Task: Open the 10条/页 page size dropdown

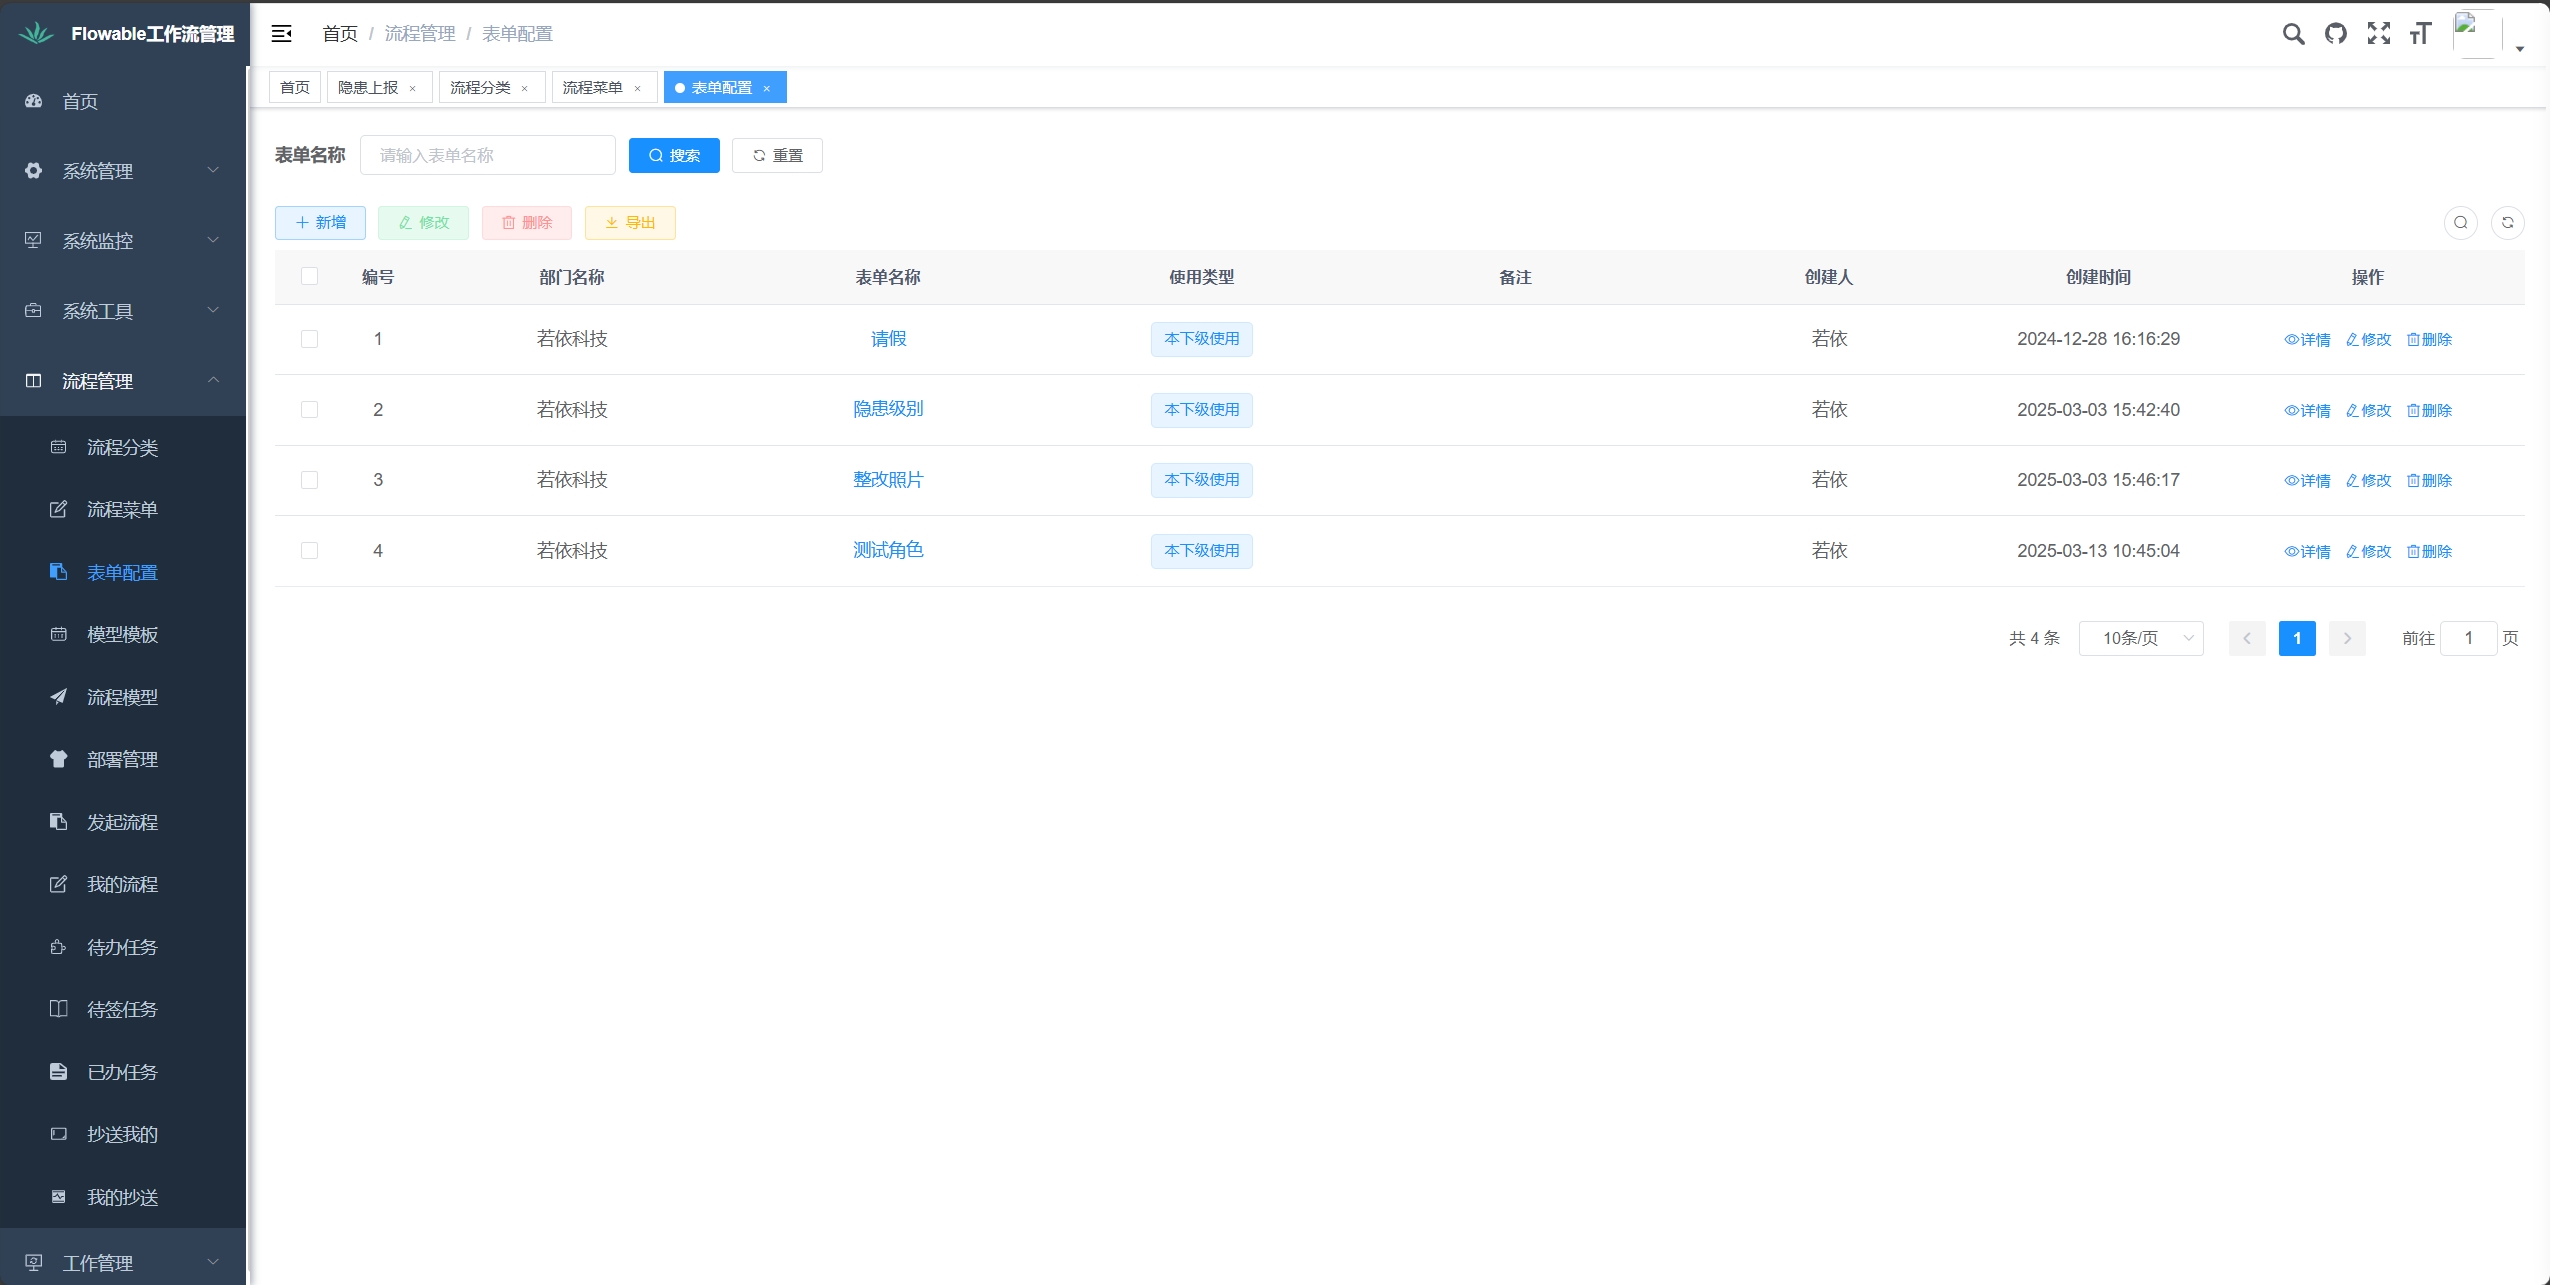Action: pyautogui.click(x=2140, y=638)
